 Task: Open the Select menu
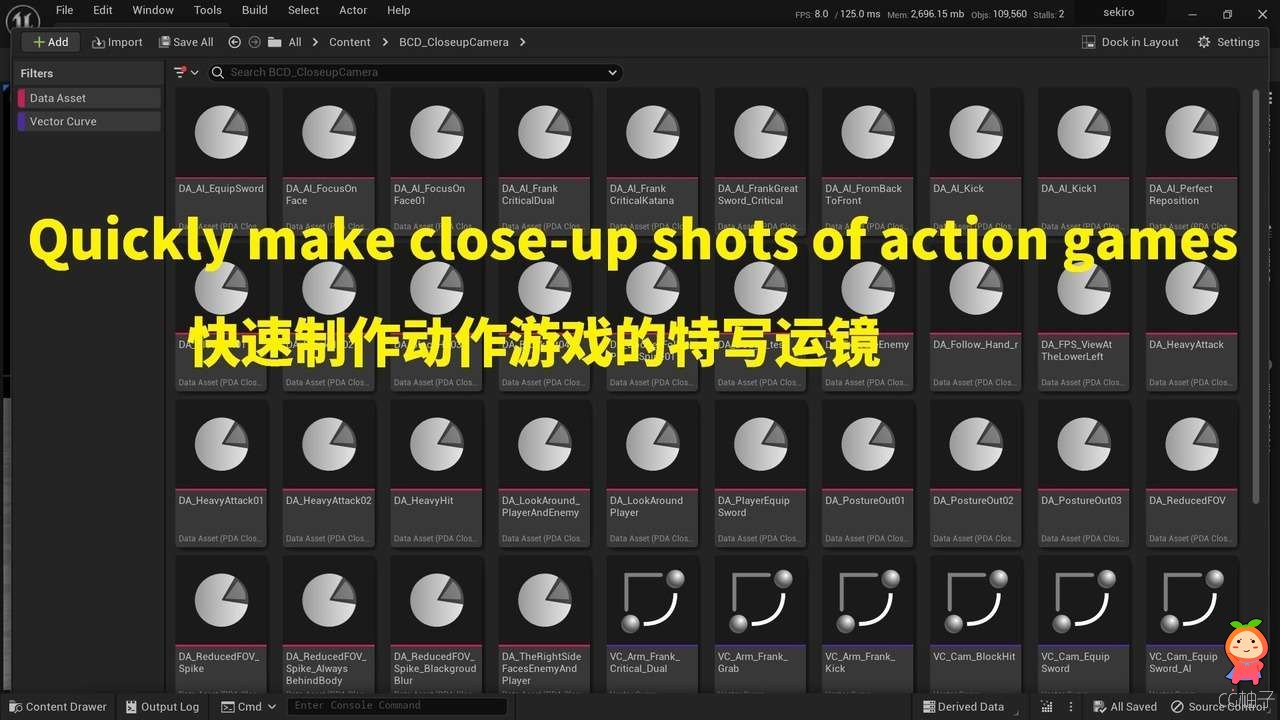coord(303,10)
